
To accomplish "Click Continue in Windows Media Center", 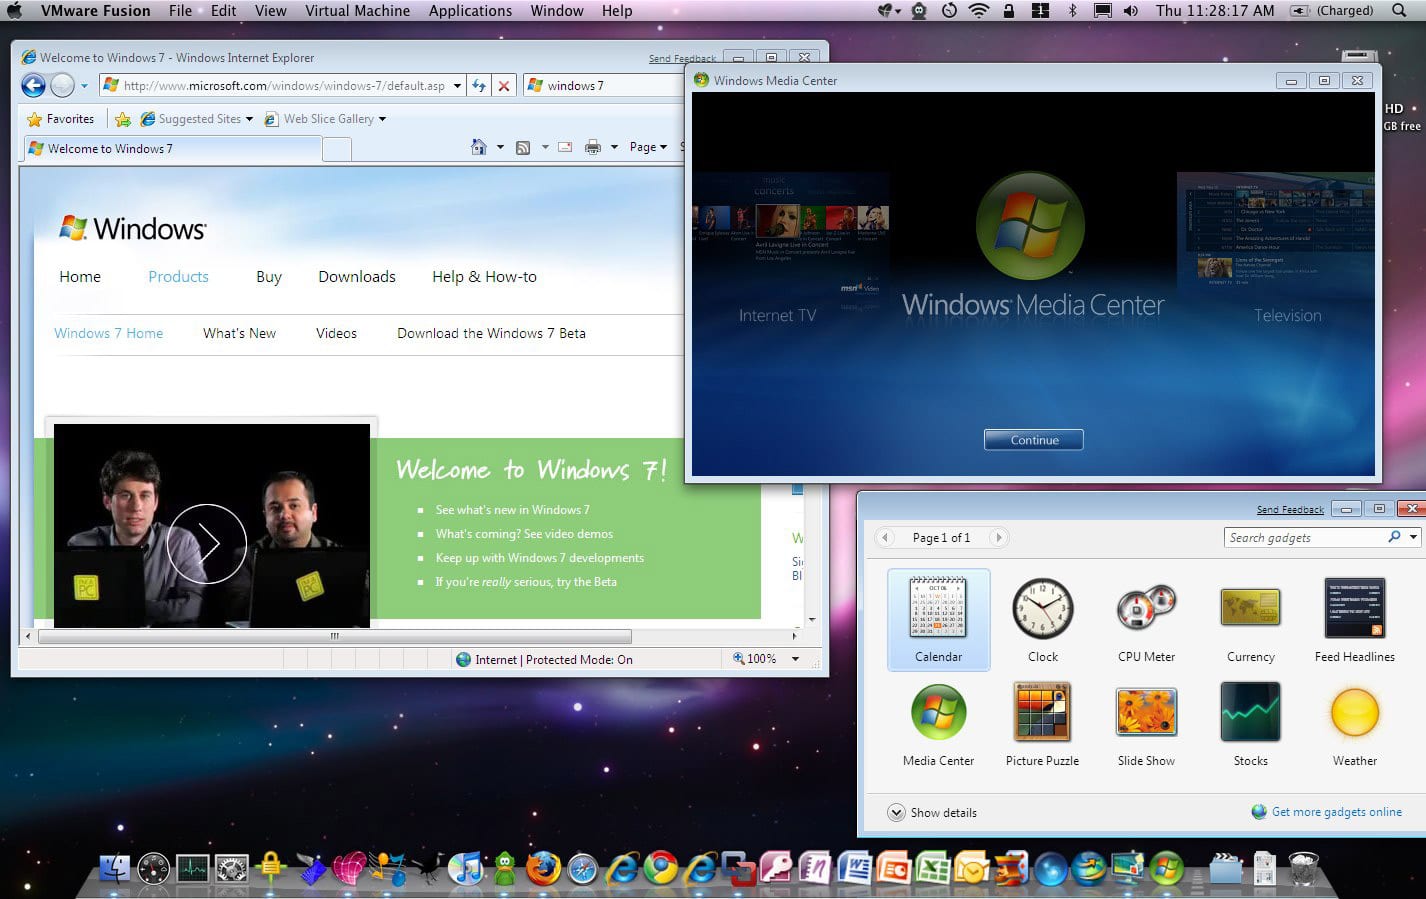I will (1034, 440).
